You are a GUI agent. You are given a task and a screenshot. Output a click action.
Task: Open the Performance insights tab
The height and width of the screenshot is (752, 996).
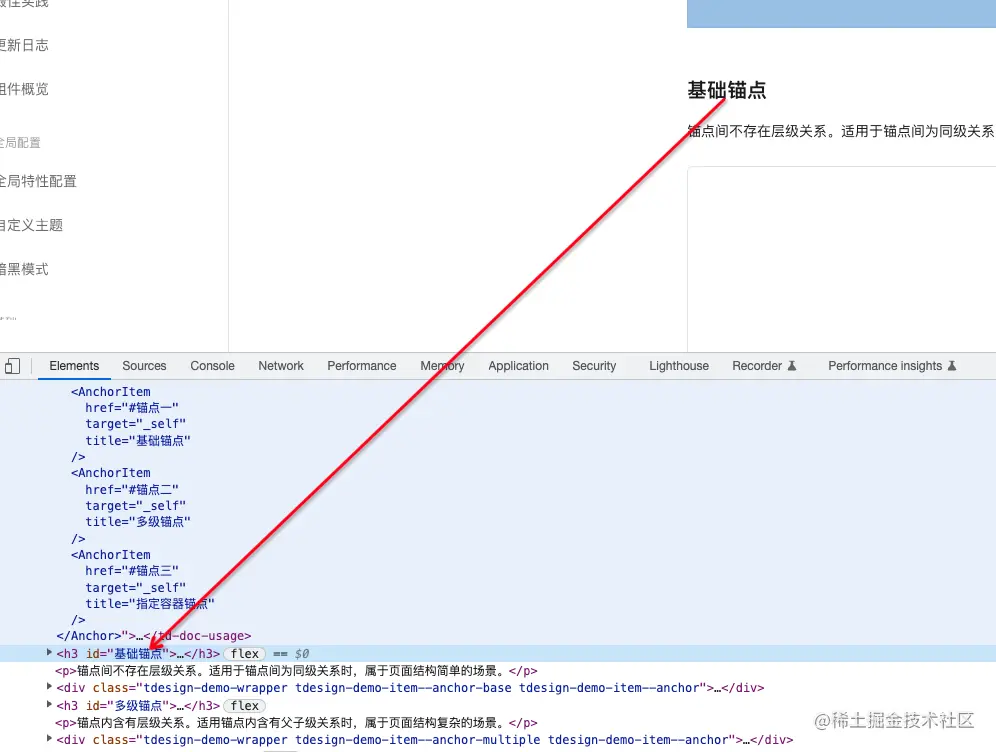[892, 366]
